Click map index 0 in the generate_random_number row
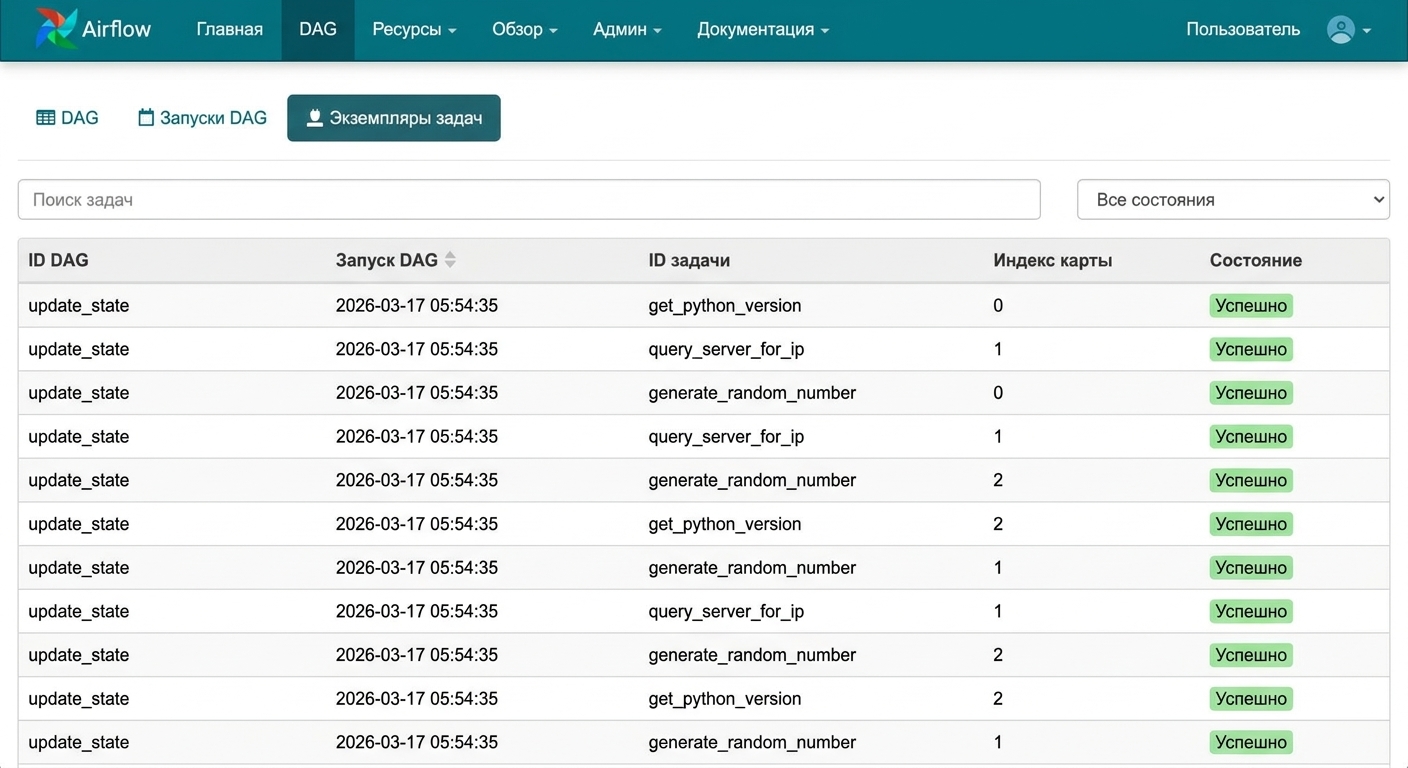 point(998,393)
